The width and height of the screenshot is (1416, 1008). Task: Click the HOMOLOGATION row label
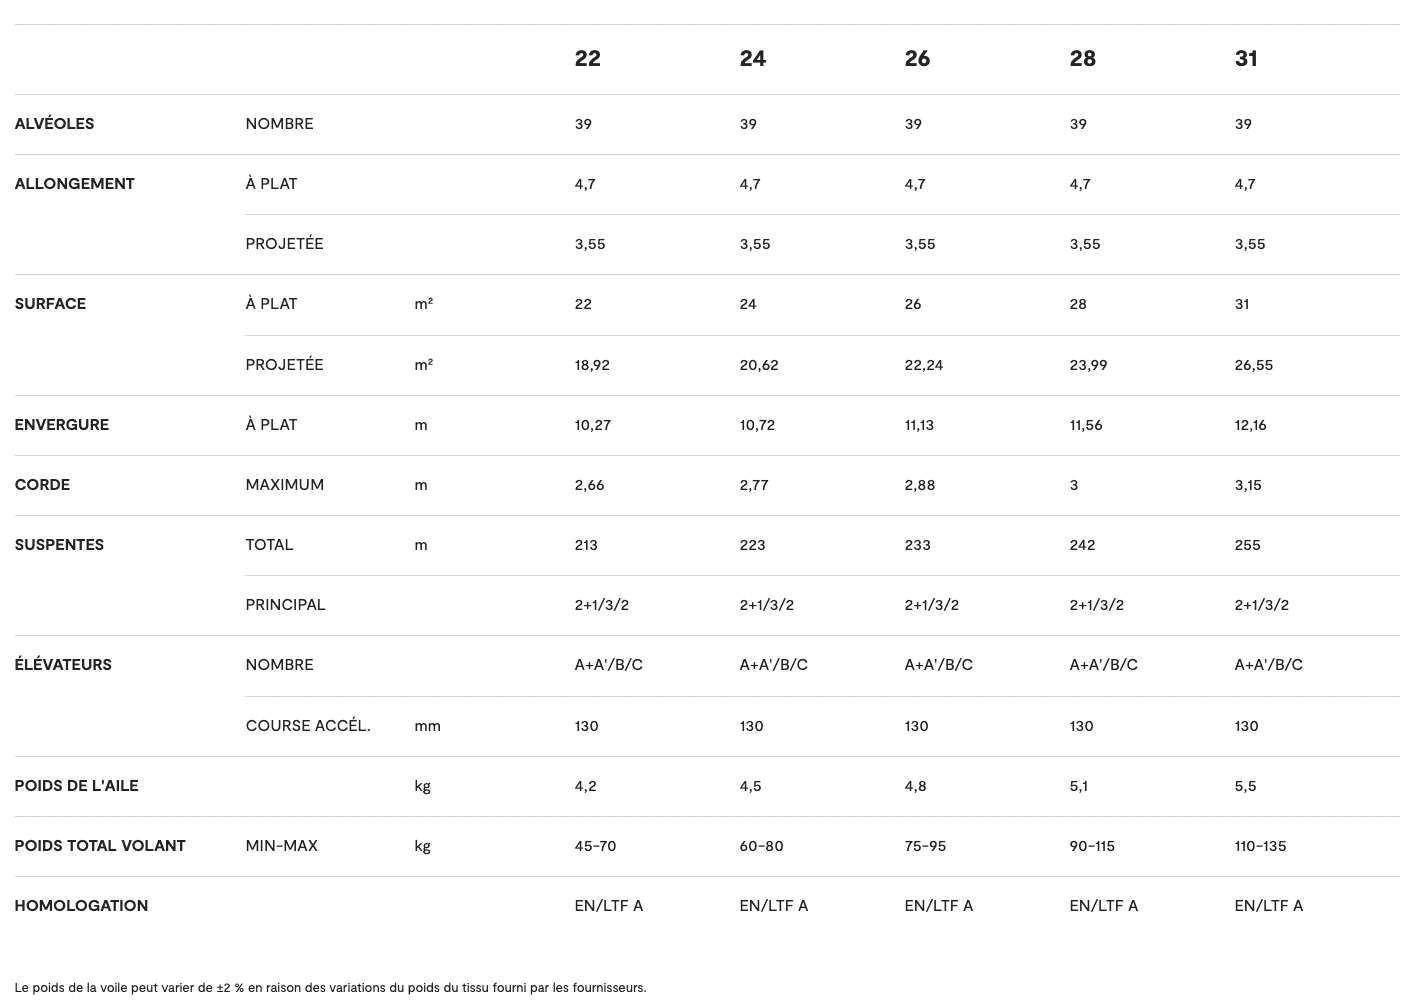coord(81,906)
